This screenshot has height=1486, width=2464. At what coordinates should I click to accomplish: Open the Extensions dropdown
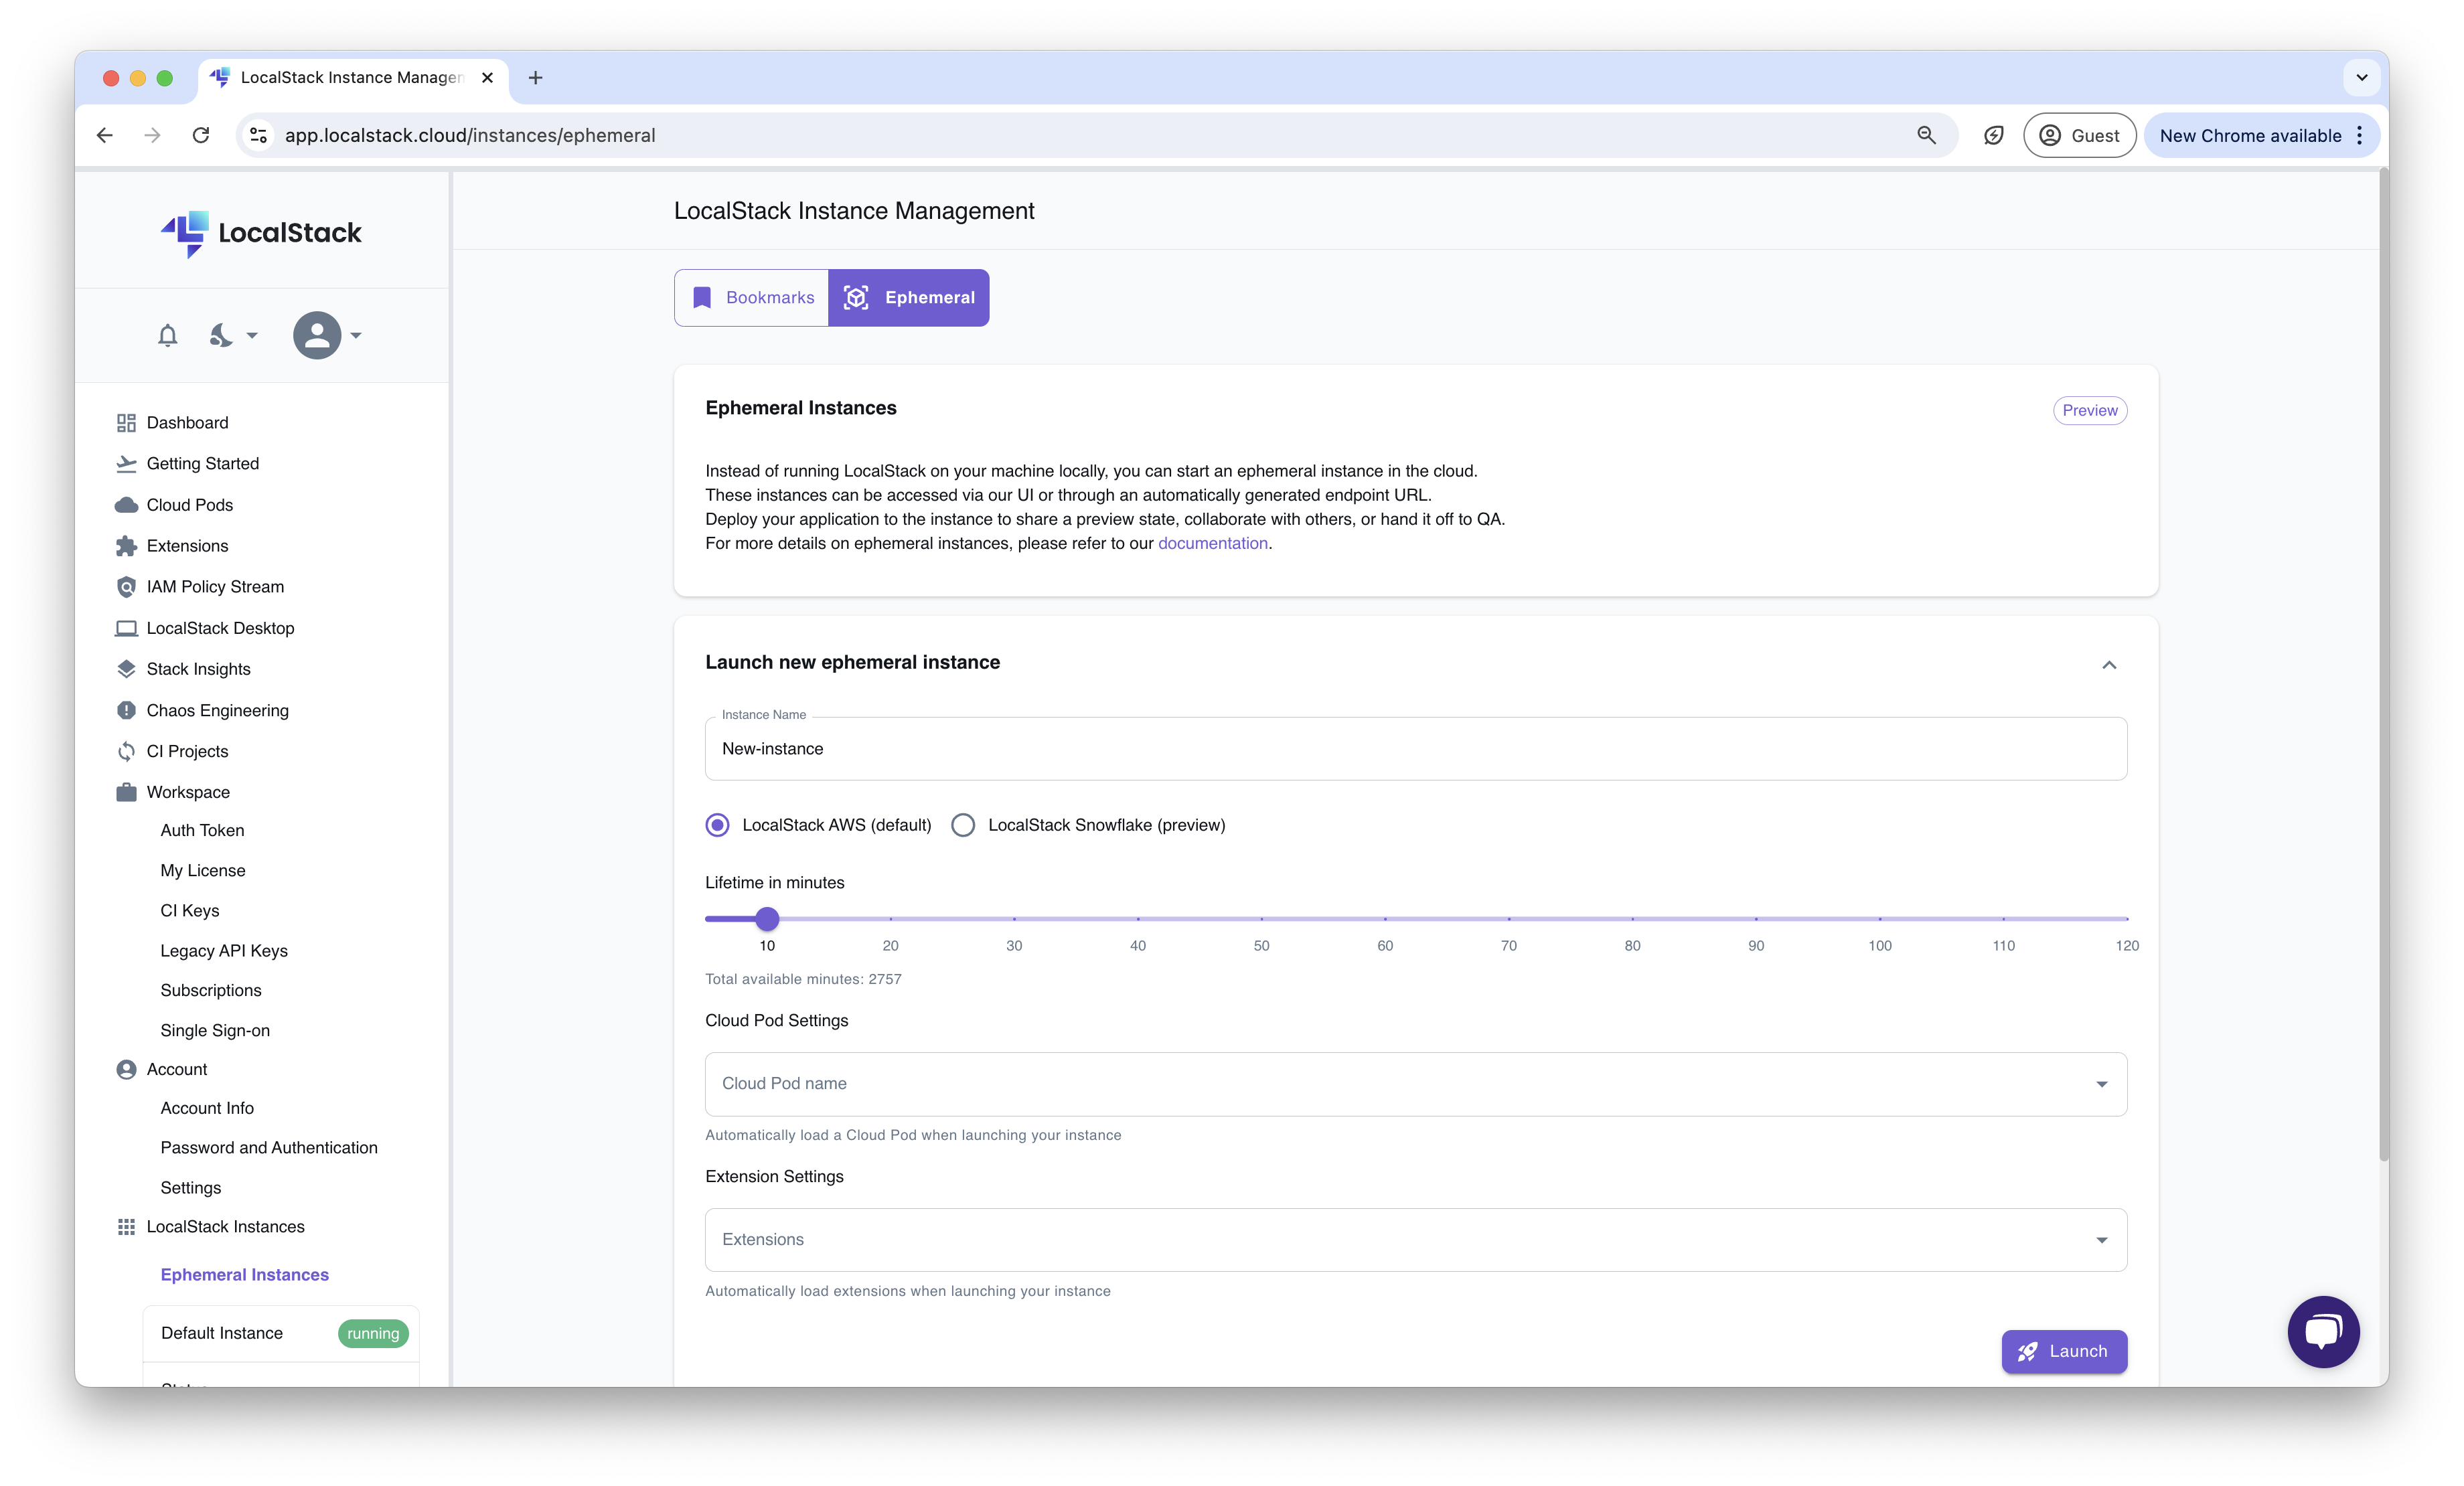[1415, 1240]
